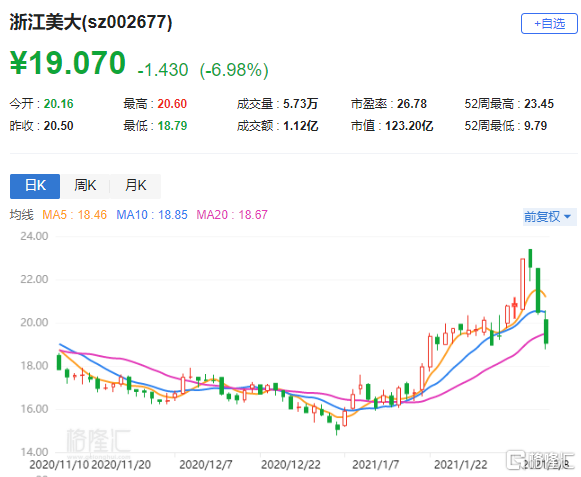This screenshot has height=477, width=581.
Task: Click the percent change (-6.98%)
Action: [x=234, y=70]
